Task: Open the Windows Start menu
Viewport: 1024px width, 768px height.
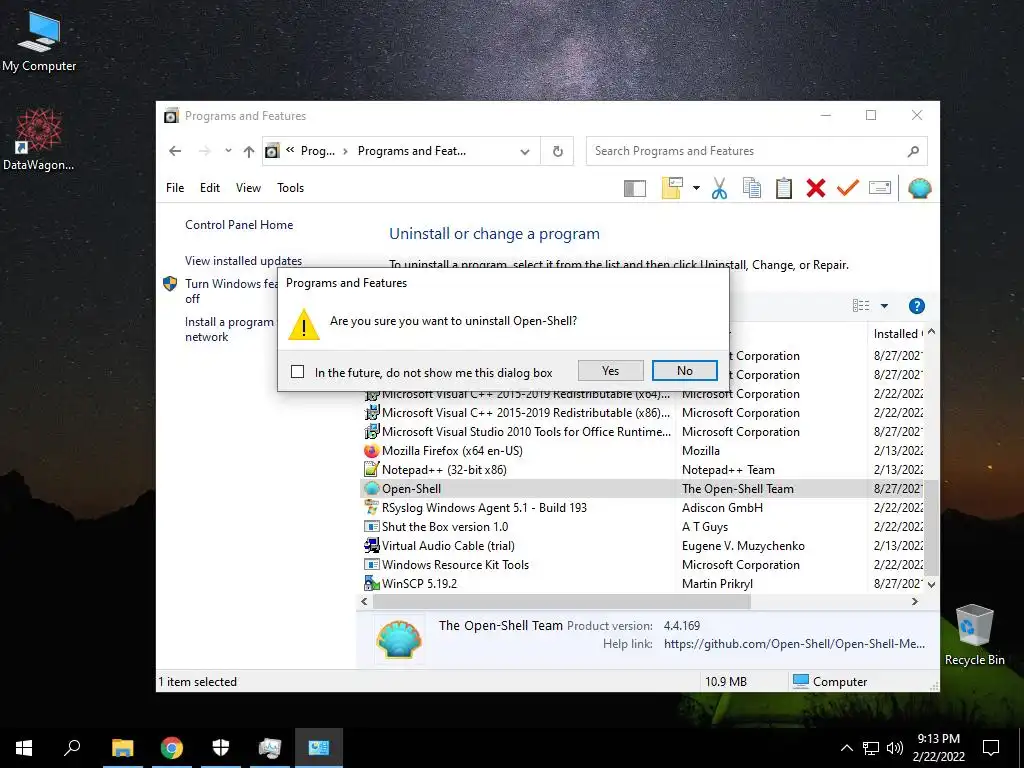Action: coord(24,748)
